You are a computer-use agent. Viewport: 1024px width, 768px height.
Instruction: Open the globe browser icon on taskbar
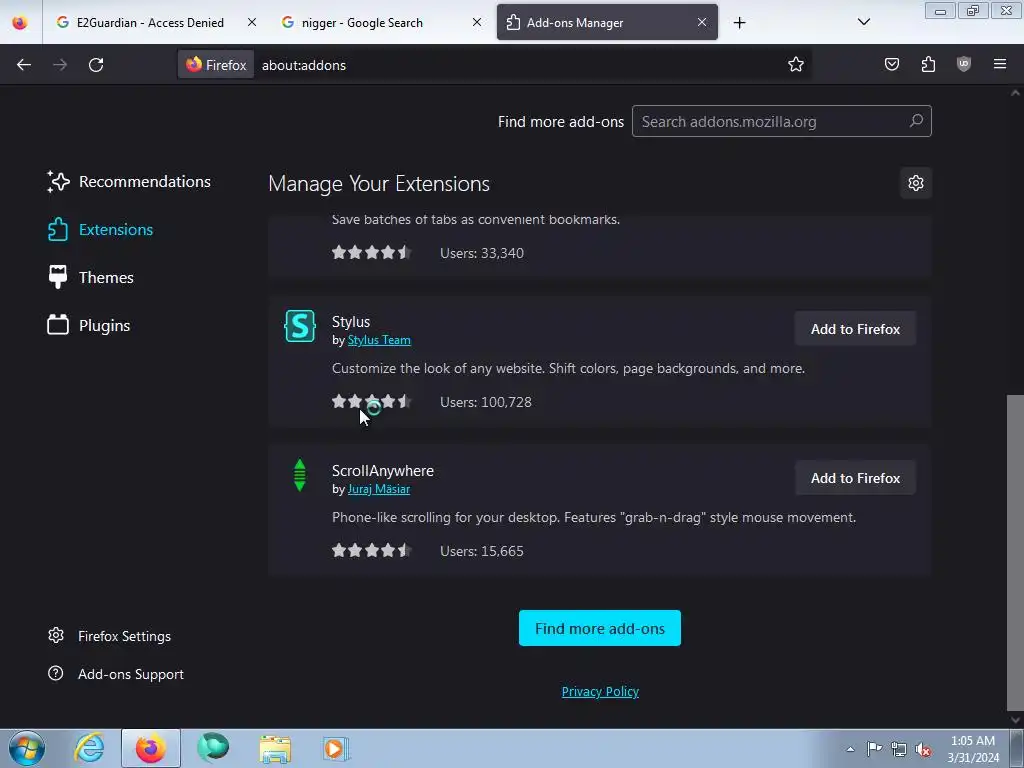tap(213, 748)
